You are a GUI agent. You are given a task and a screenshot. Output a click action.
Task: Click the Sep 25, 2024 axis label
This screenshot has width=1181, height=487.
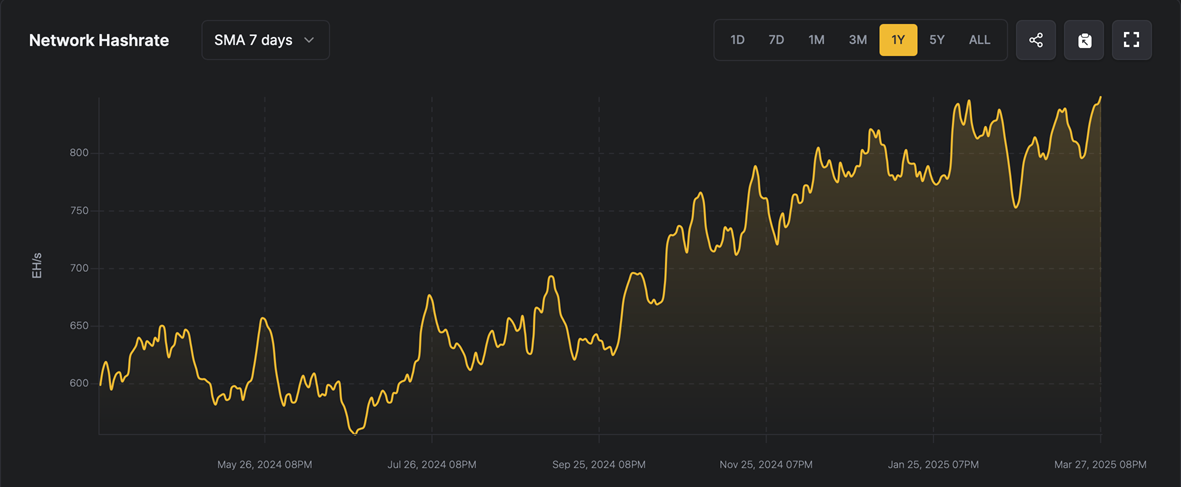[x=598, y=465]
